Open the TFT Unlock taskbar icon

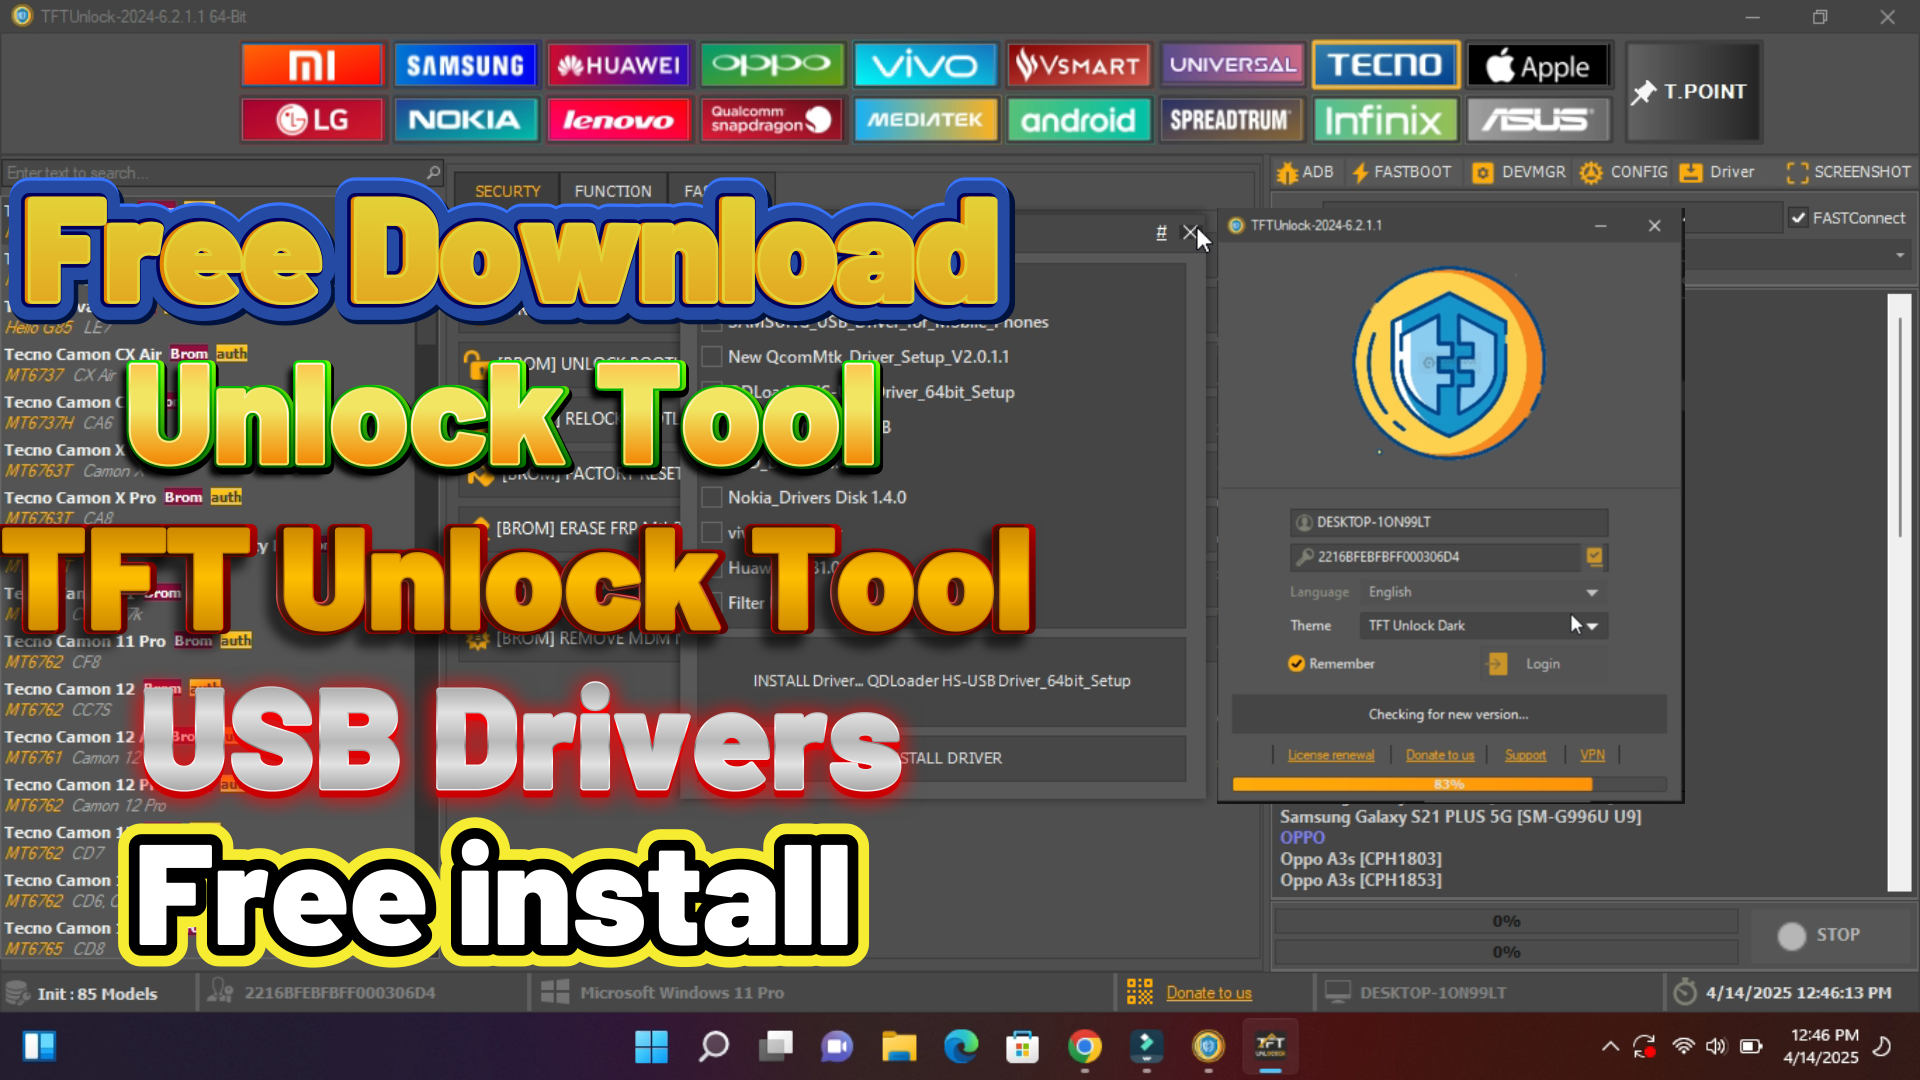tap(1270, 1047)
